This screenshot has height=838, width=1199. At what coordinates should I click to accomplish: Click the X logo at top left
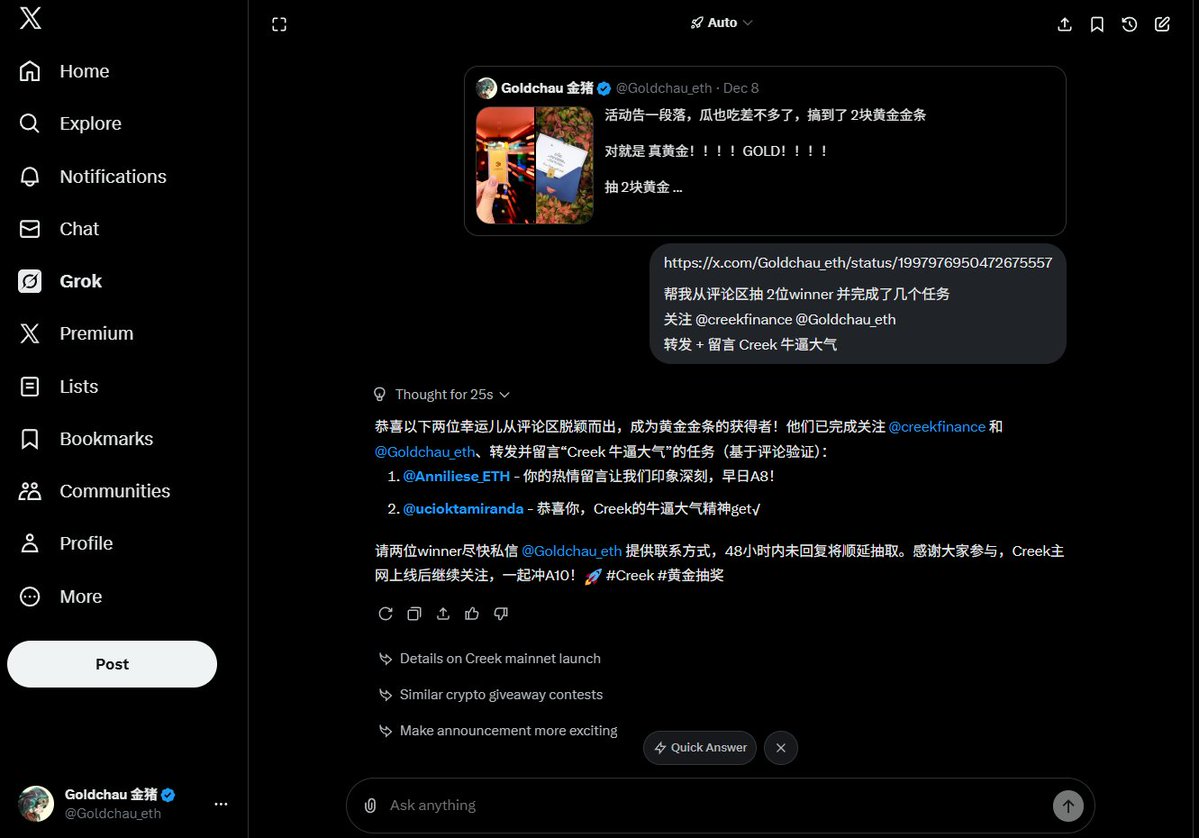point(31,18)
